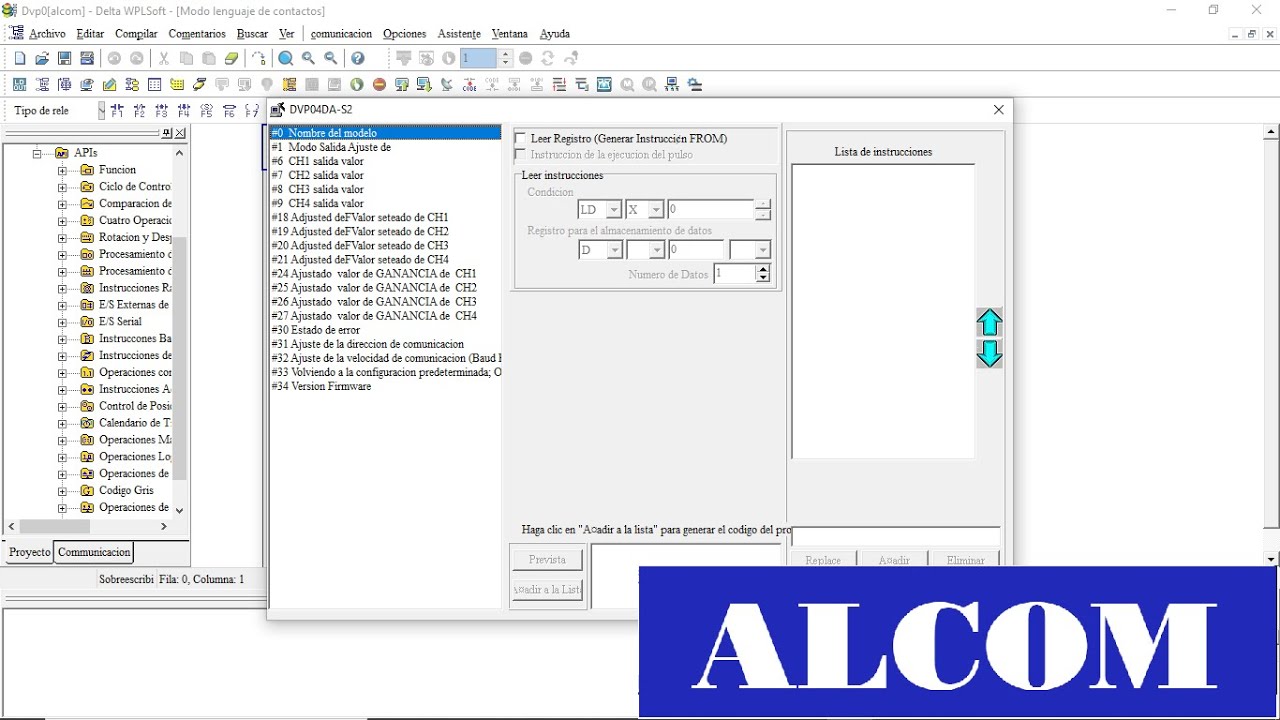Open the comunicacion menu
The image size is (1280, 720).
point(341,34)
